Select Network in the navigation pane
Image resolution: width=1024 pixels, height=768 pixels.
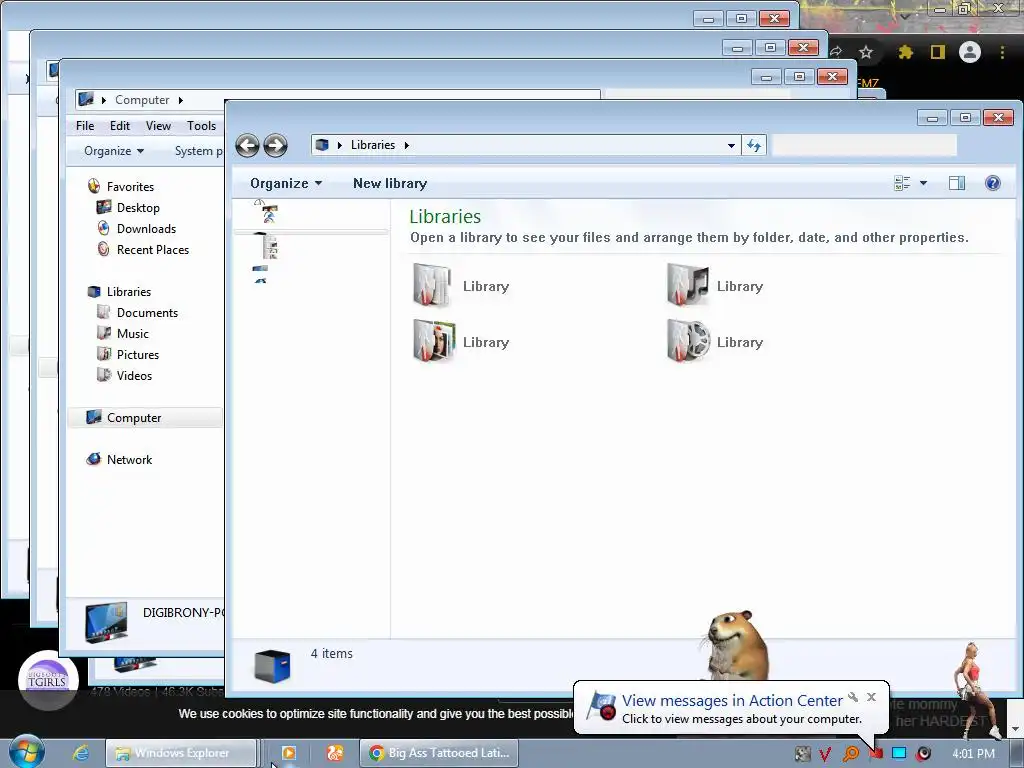pyautogui.click(x=129, y=460)
